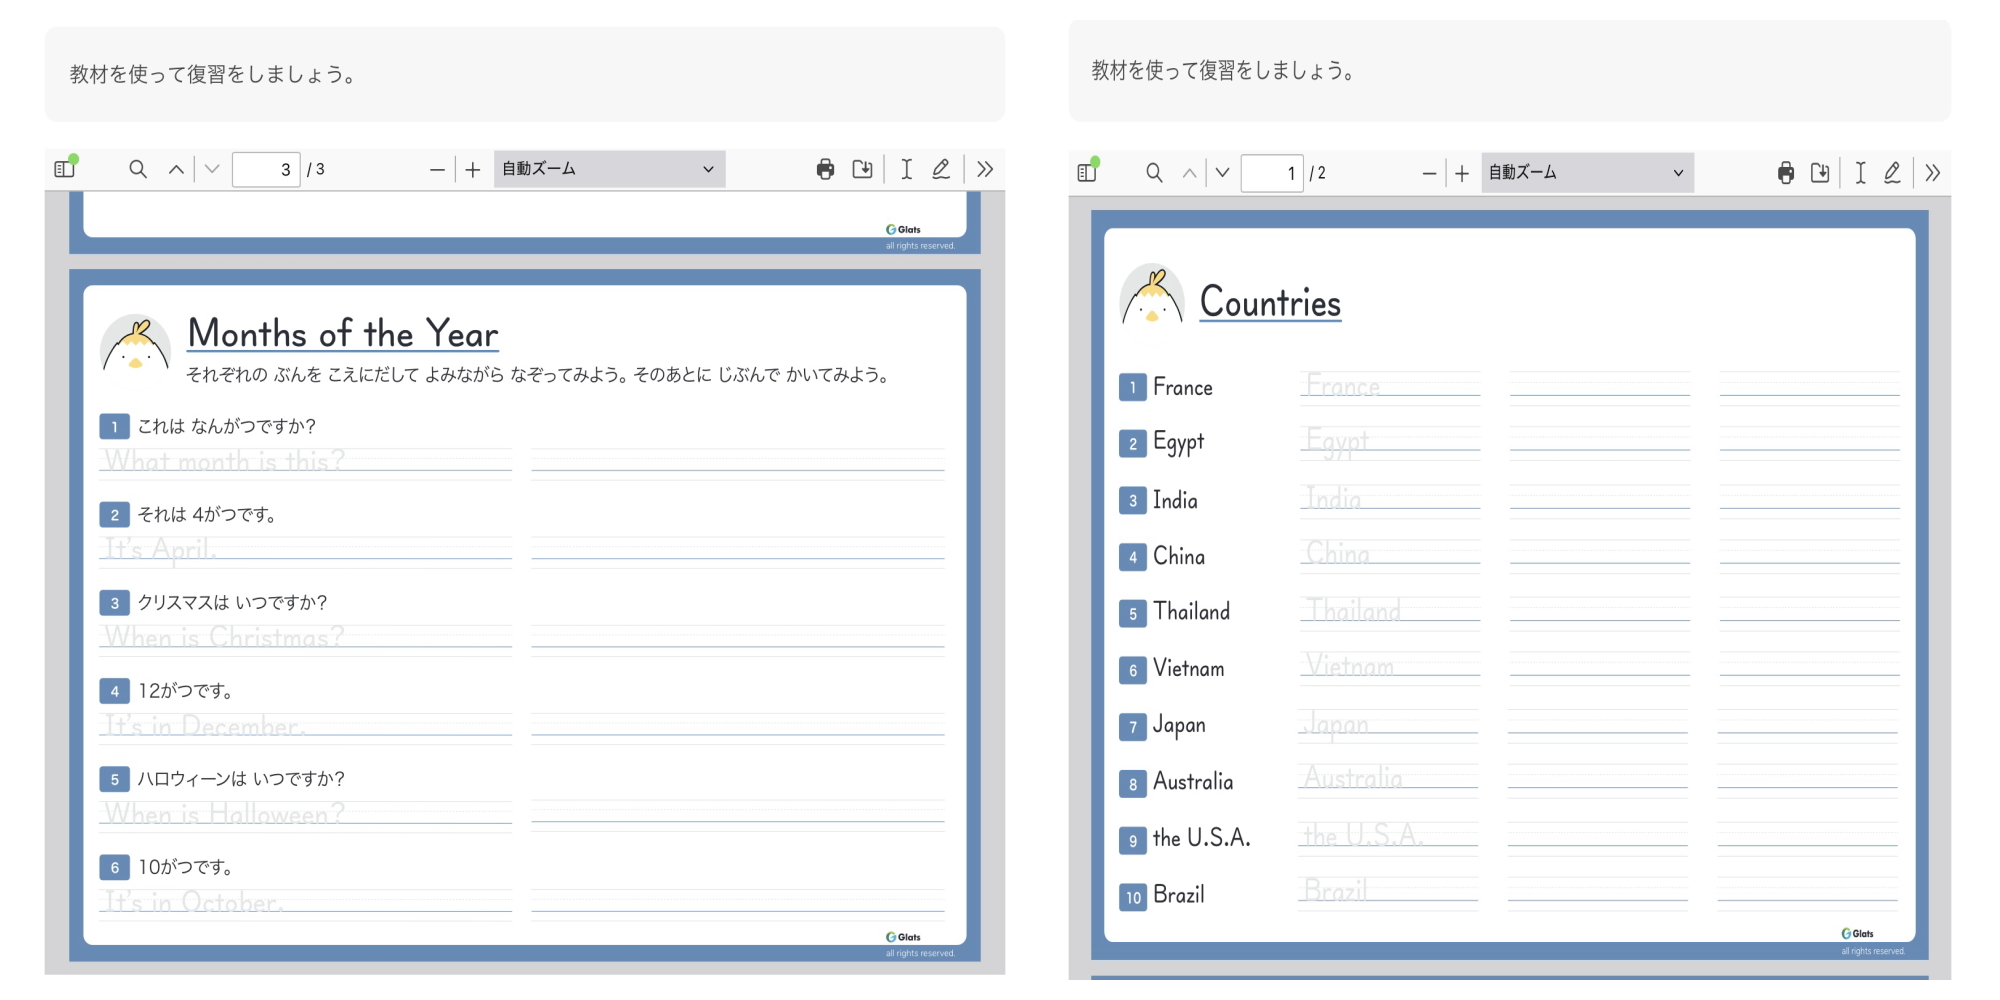Print the Months of the Year PDF
Image resolution: width=2000 pixels, height=1000 pixels.
(825, 169)
